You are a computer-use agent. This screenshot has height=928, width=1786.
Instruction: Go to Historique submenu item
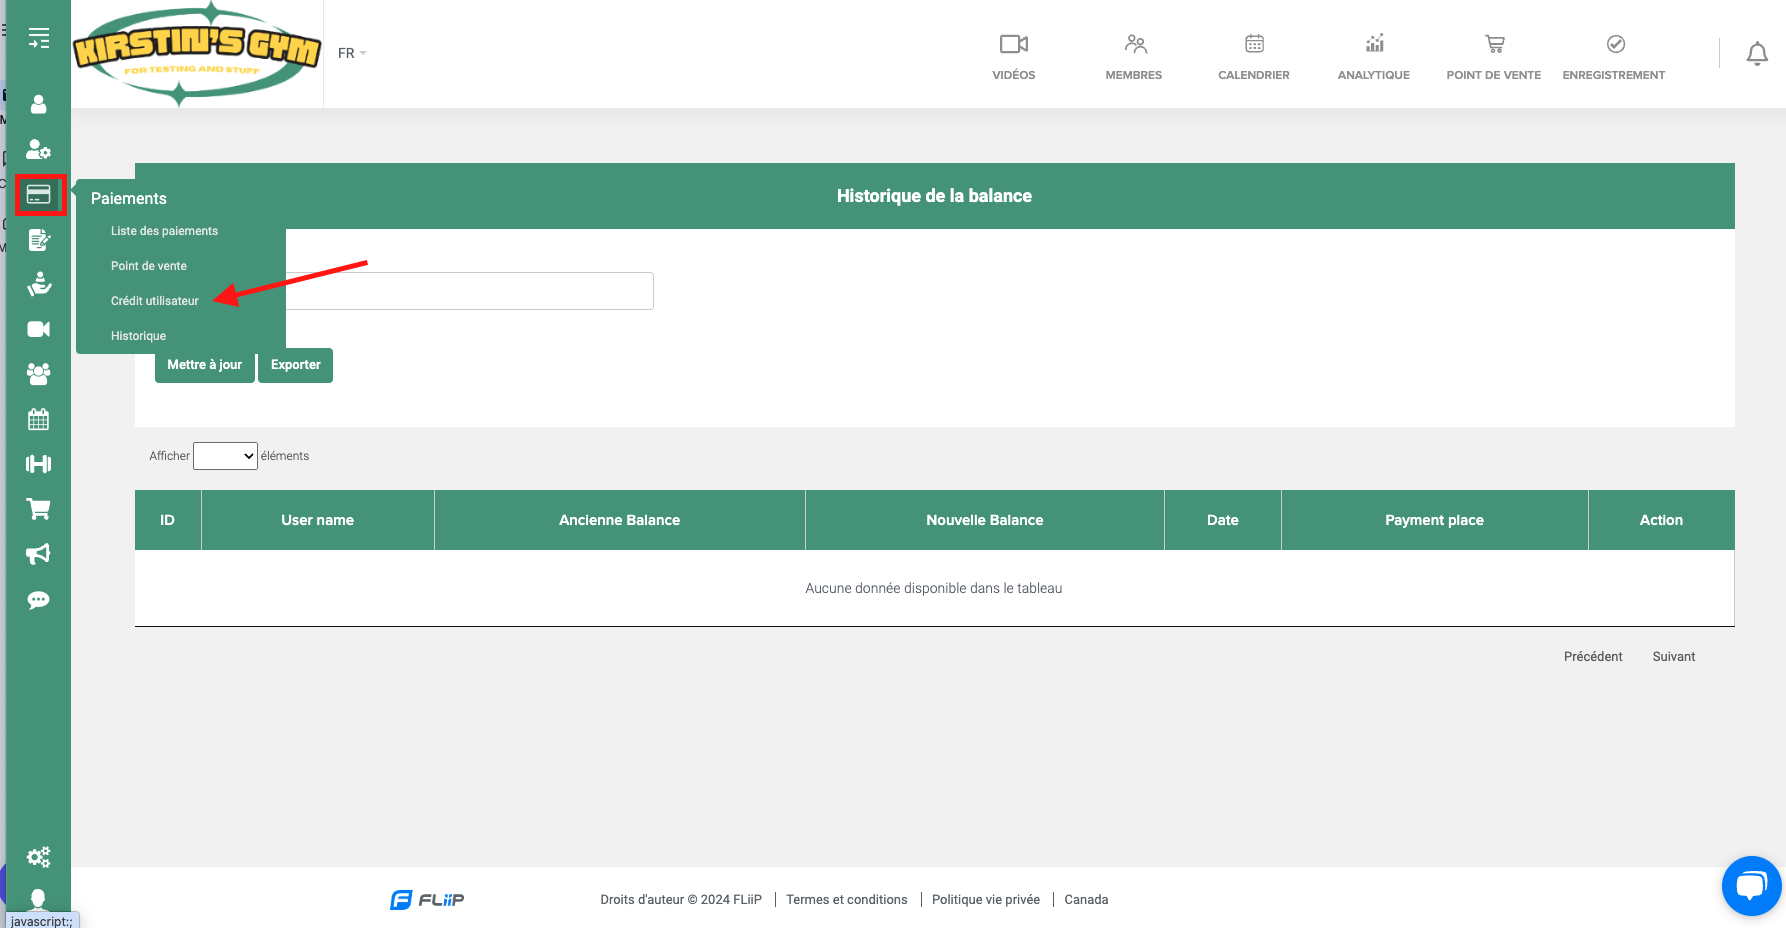coord(138,336)
